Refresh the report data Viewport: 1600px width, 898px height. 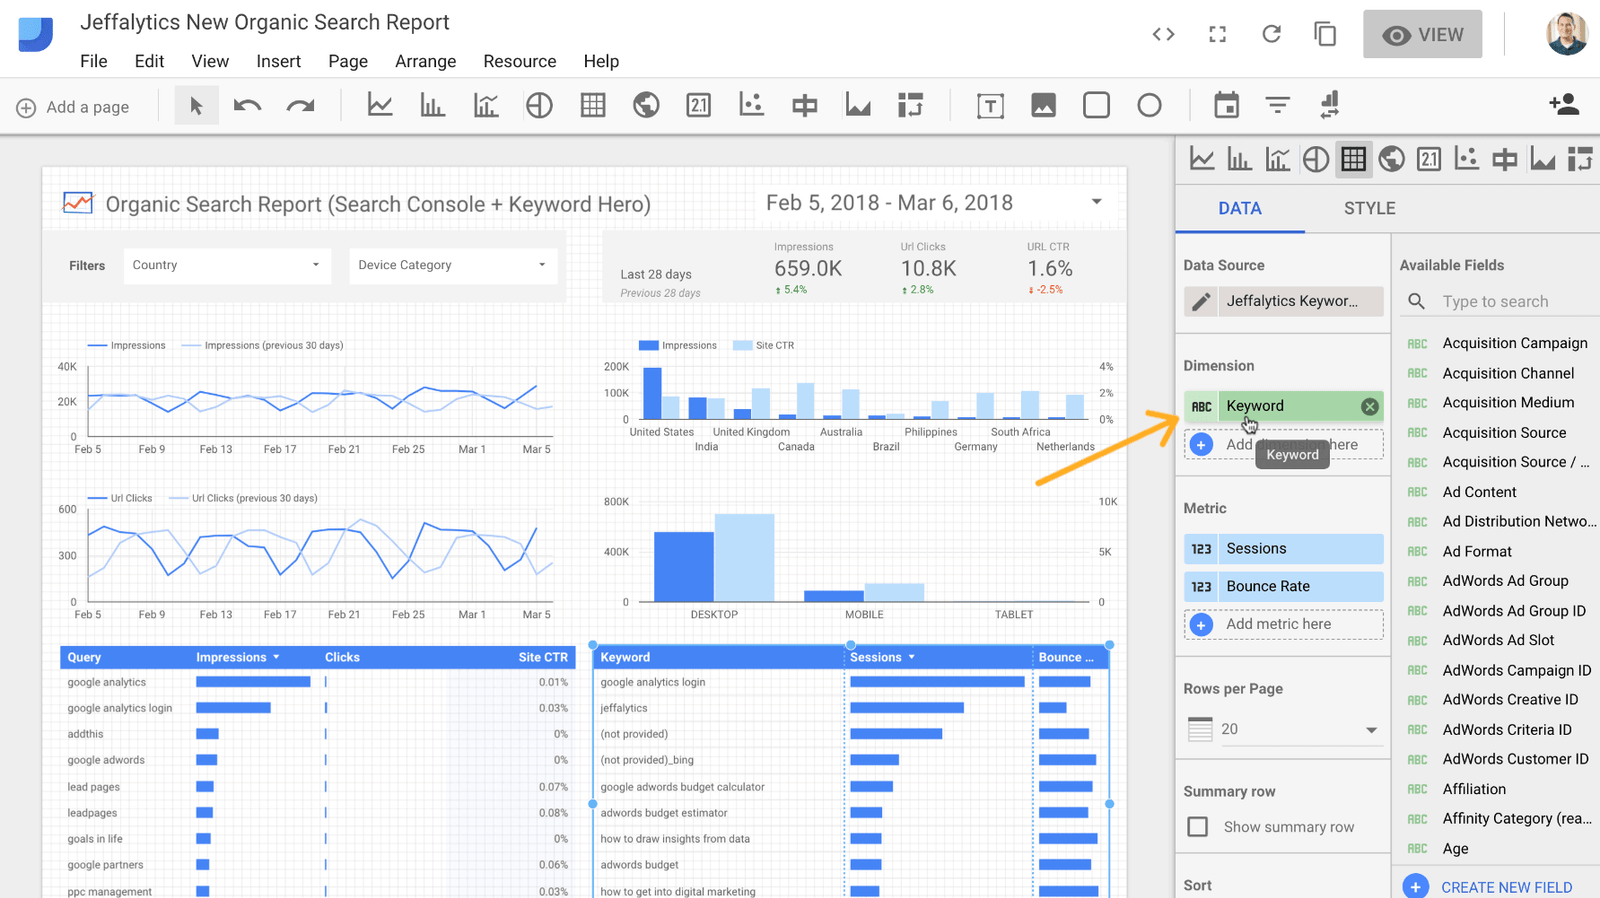click(x=1271, y=34)
